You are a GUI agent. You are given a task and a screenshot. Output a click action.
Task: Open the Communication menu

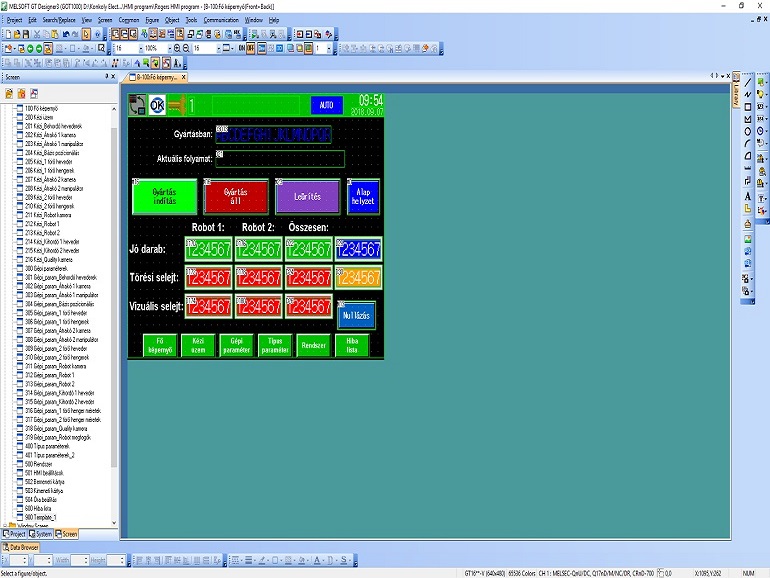[x=221, y=20]
